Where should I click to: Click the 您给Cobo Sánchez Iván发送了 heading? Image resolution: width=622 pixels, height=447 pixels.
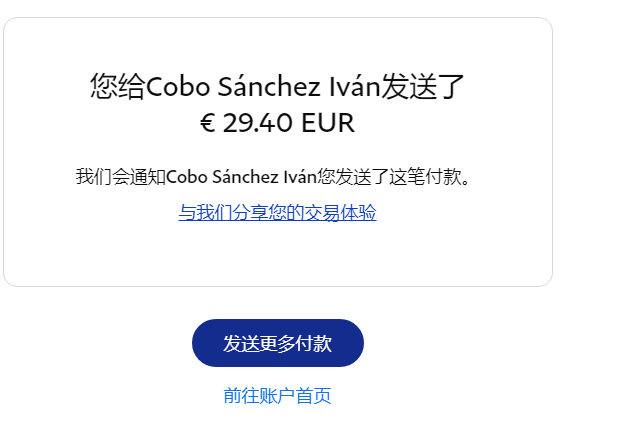click(277, 86)
